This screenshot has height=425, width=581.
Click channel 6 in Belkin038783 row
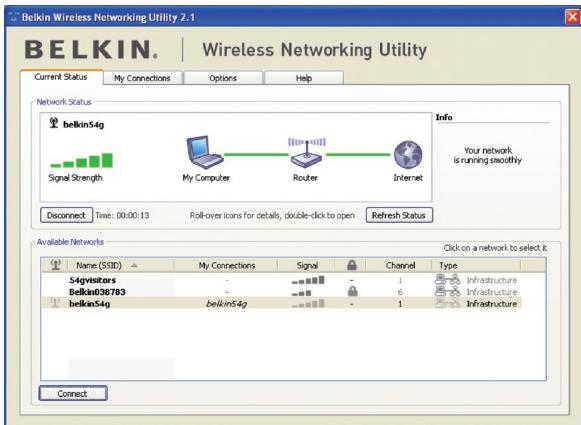[400, 292]
